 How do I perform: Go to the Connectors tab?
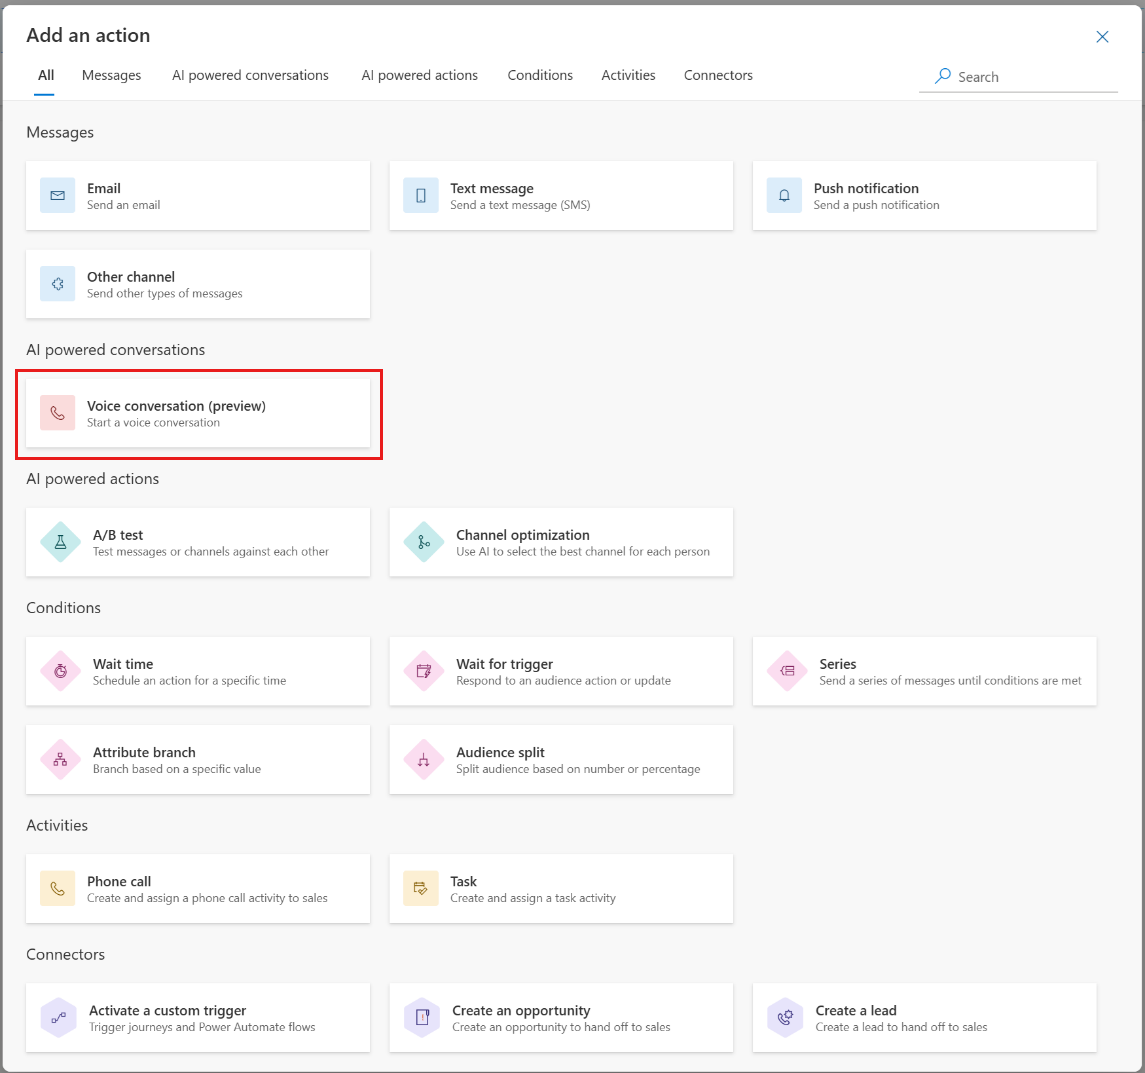point(718,75)
